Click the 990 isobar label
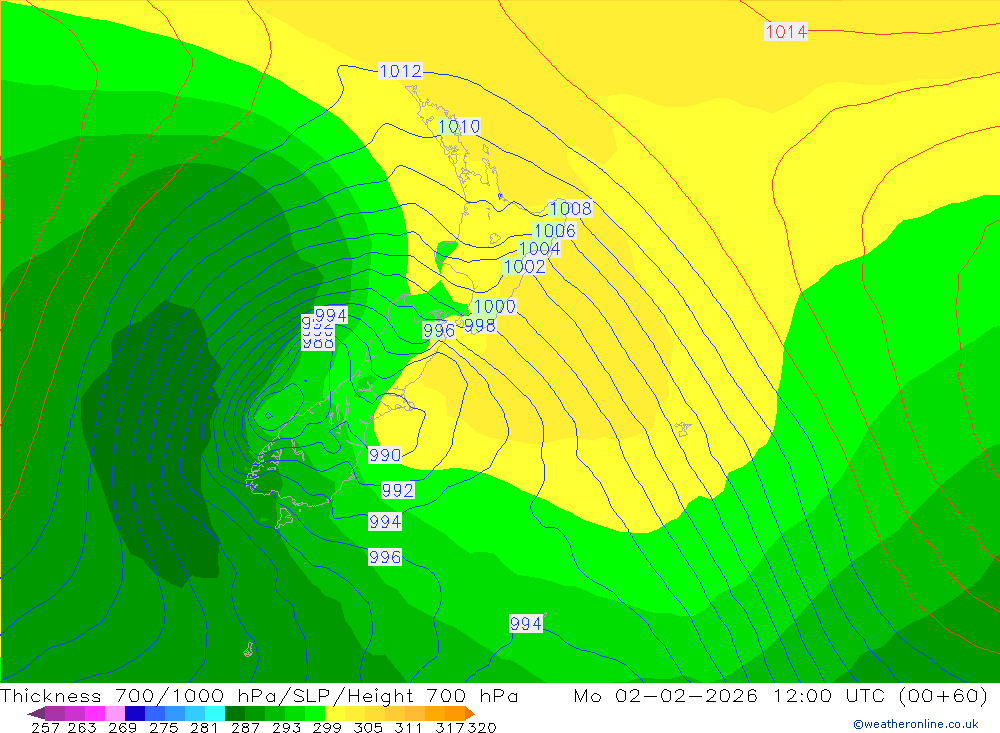This screenshot has height=733, width=1000. 385,455
